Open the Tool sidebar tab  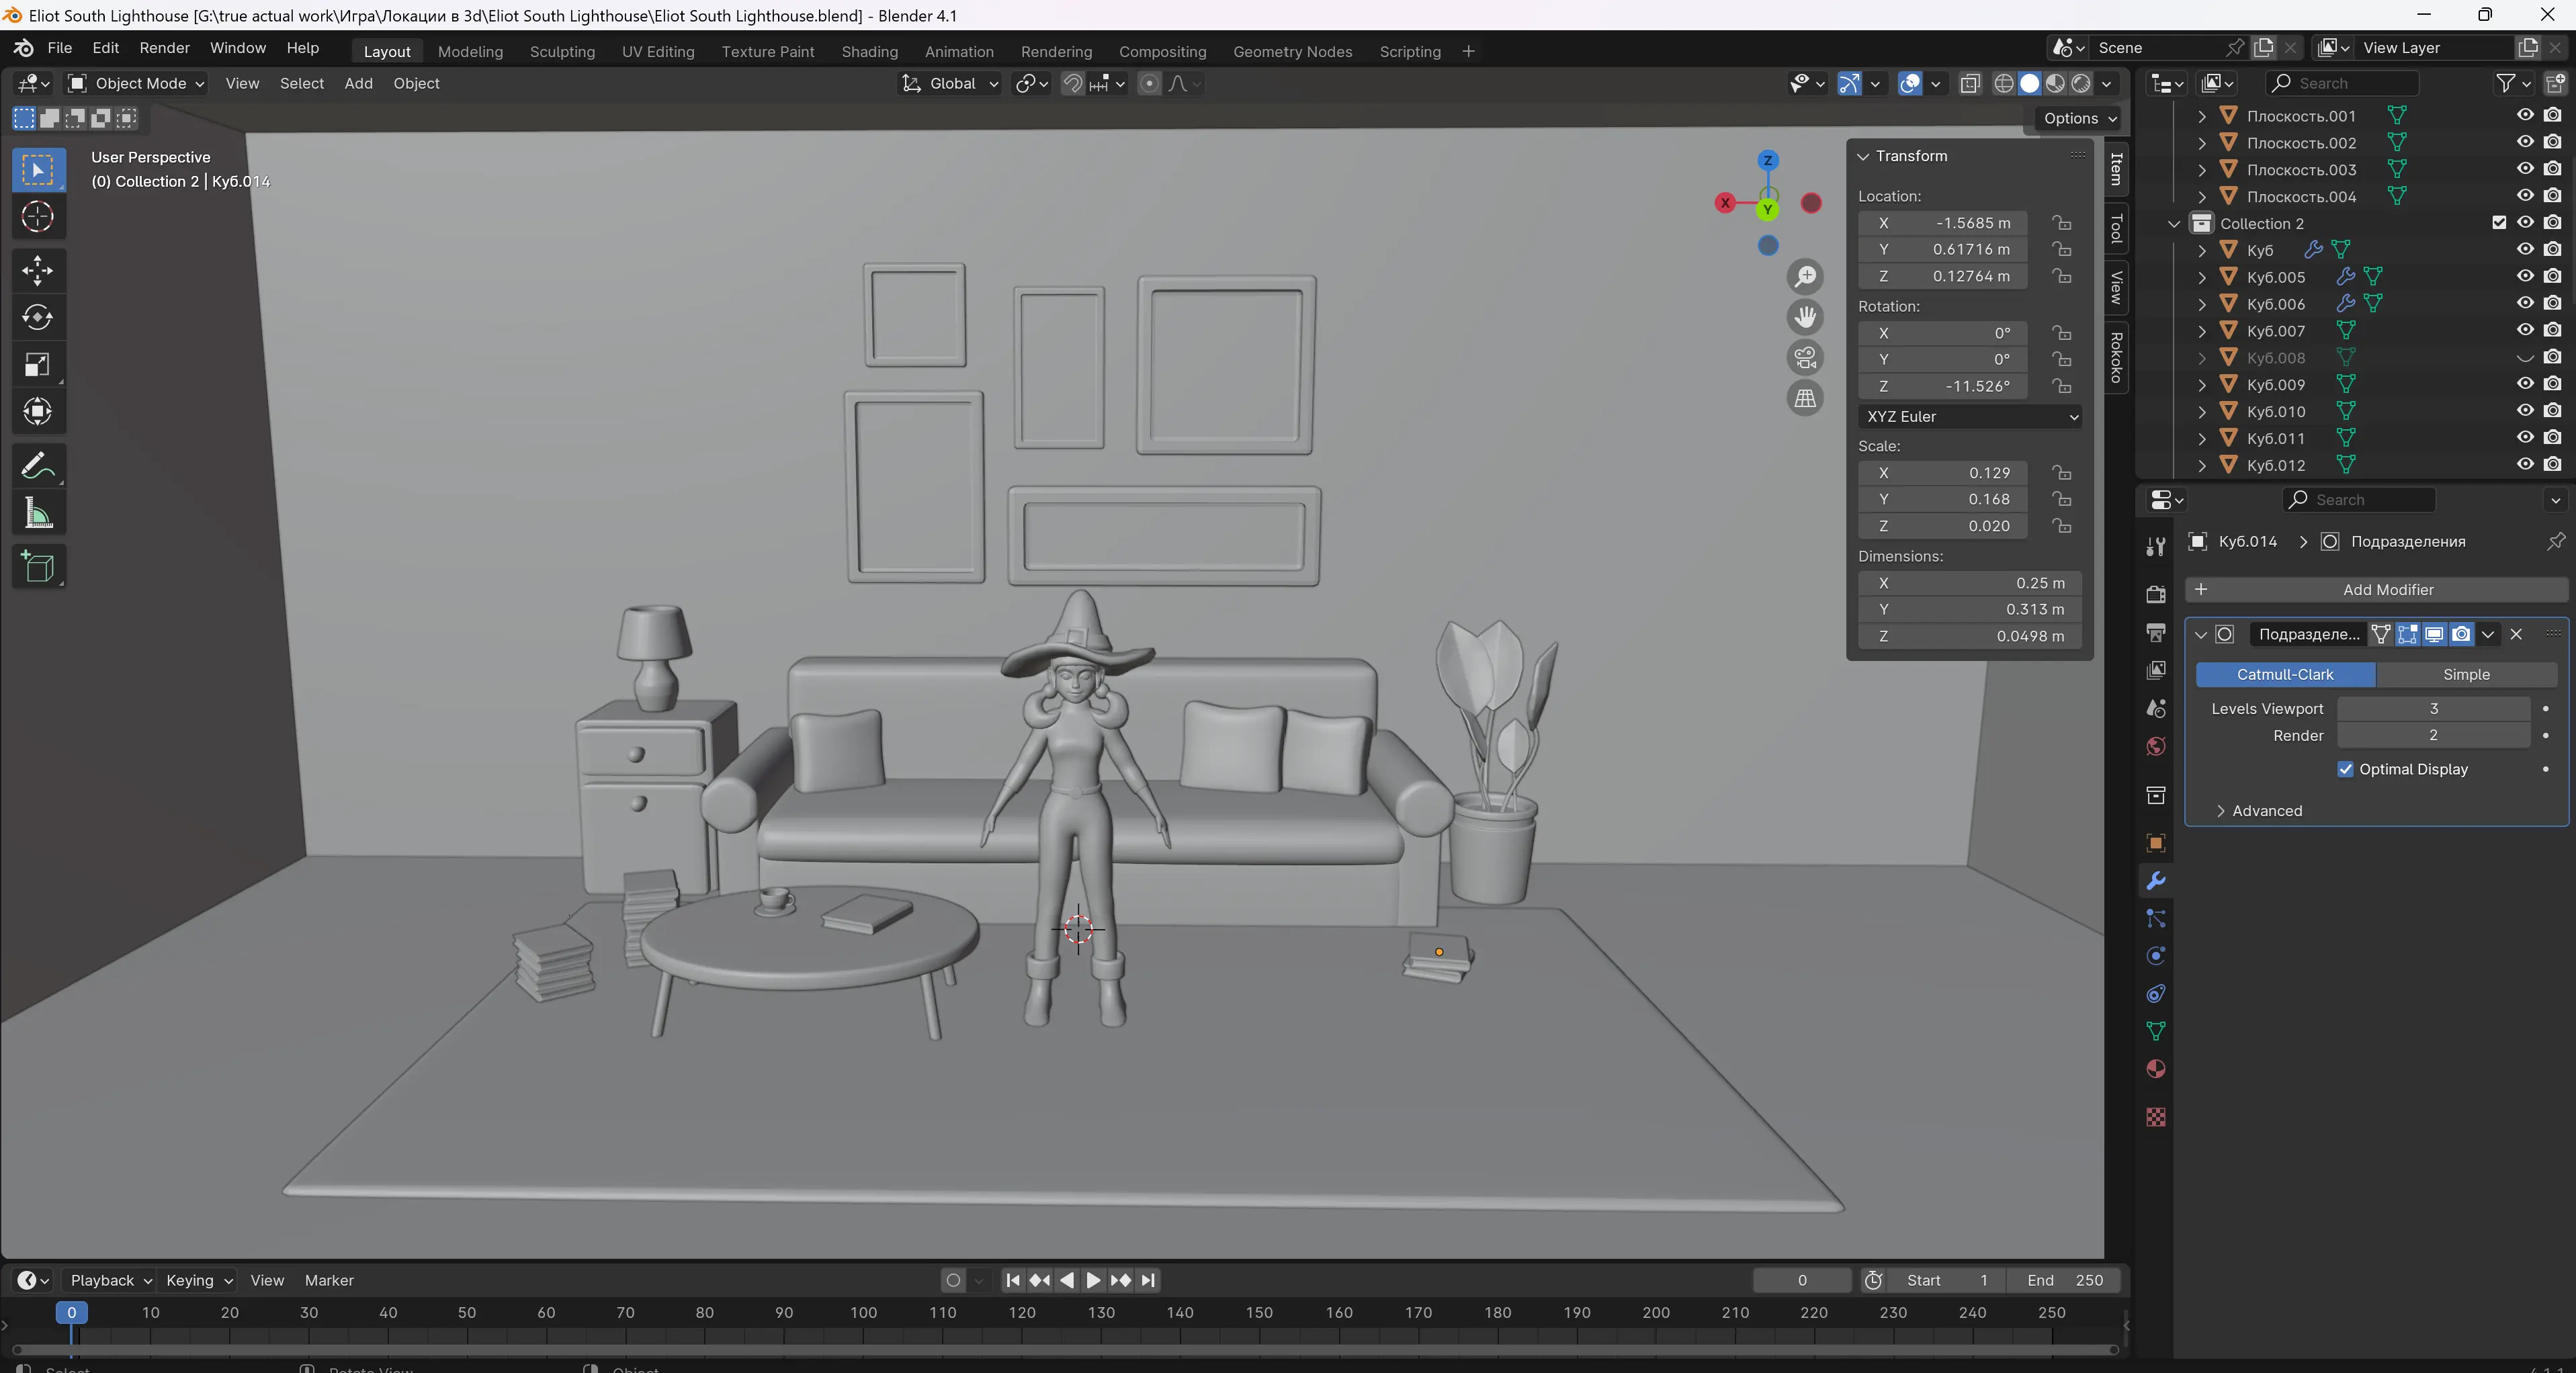(x=2116, y=230)
